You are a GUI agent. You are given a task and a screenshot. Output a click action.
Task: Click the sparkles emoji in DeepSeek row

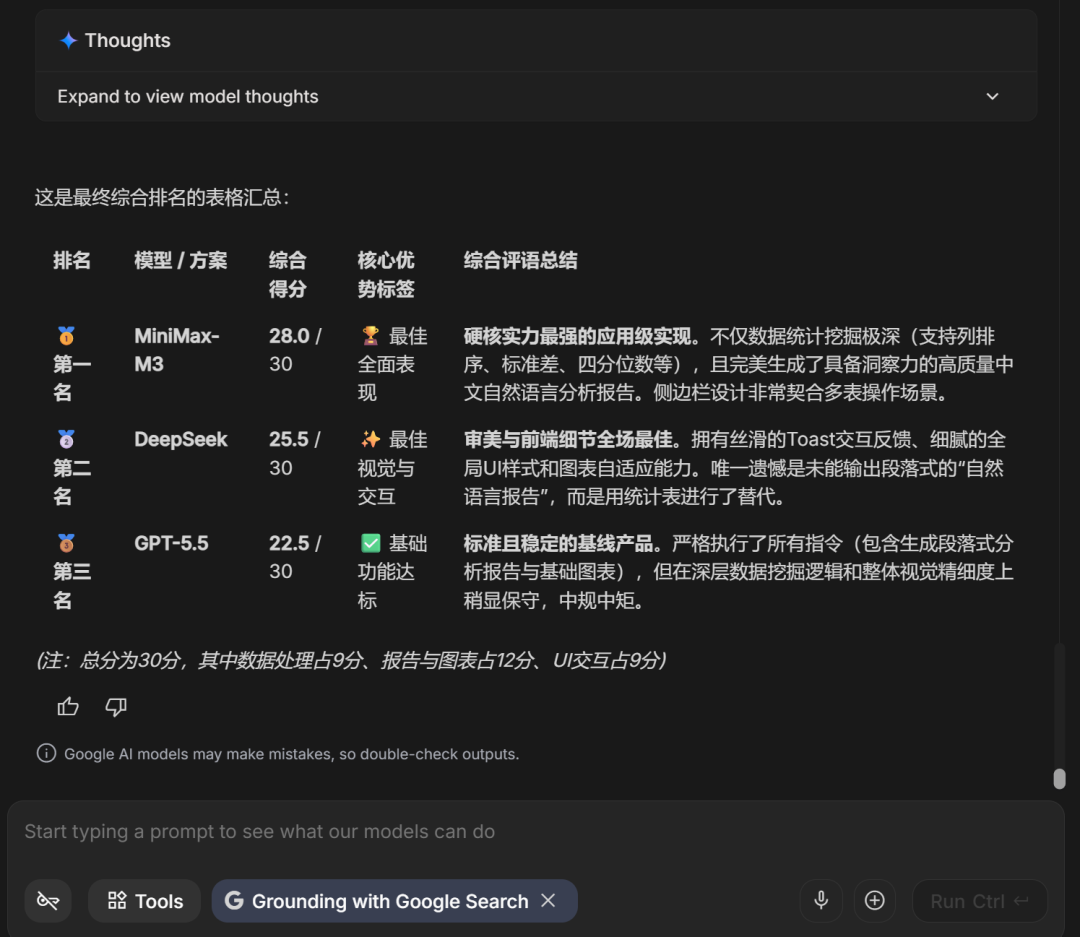tap(371, 439)
